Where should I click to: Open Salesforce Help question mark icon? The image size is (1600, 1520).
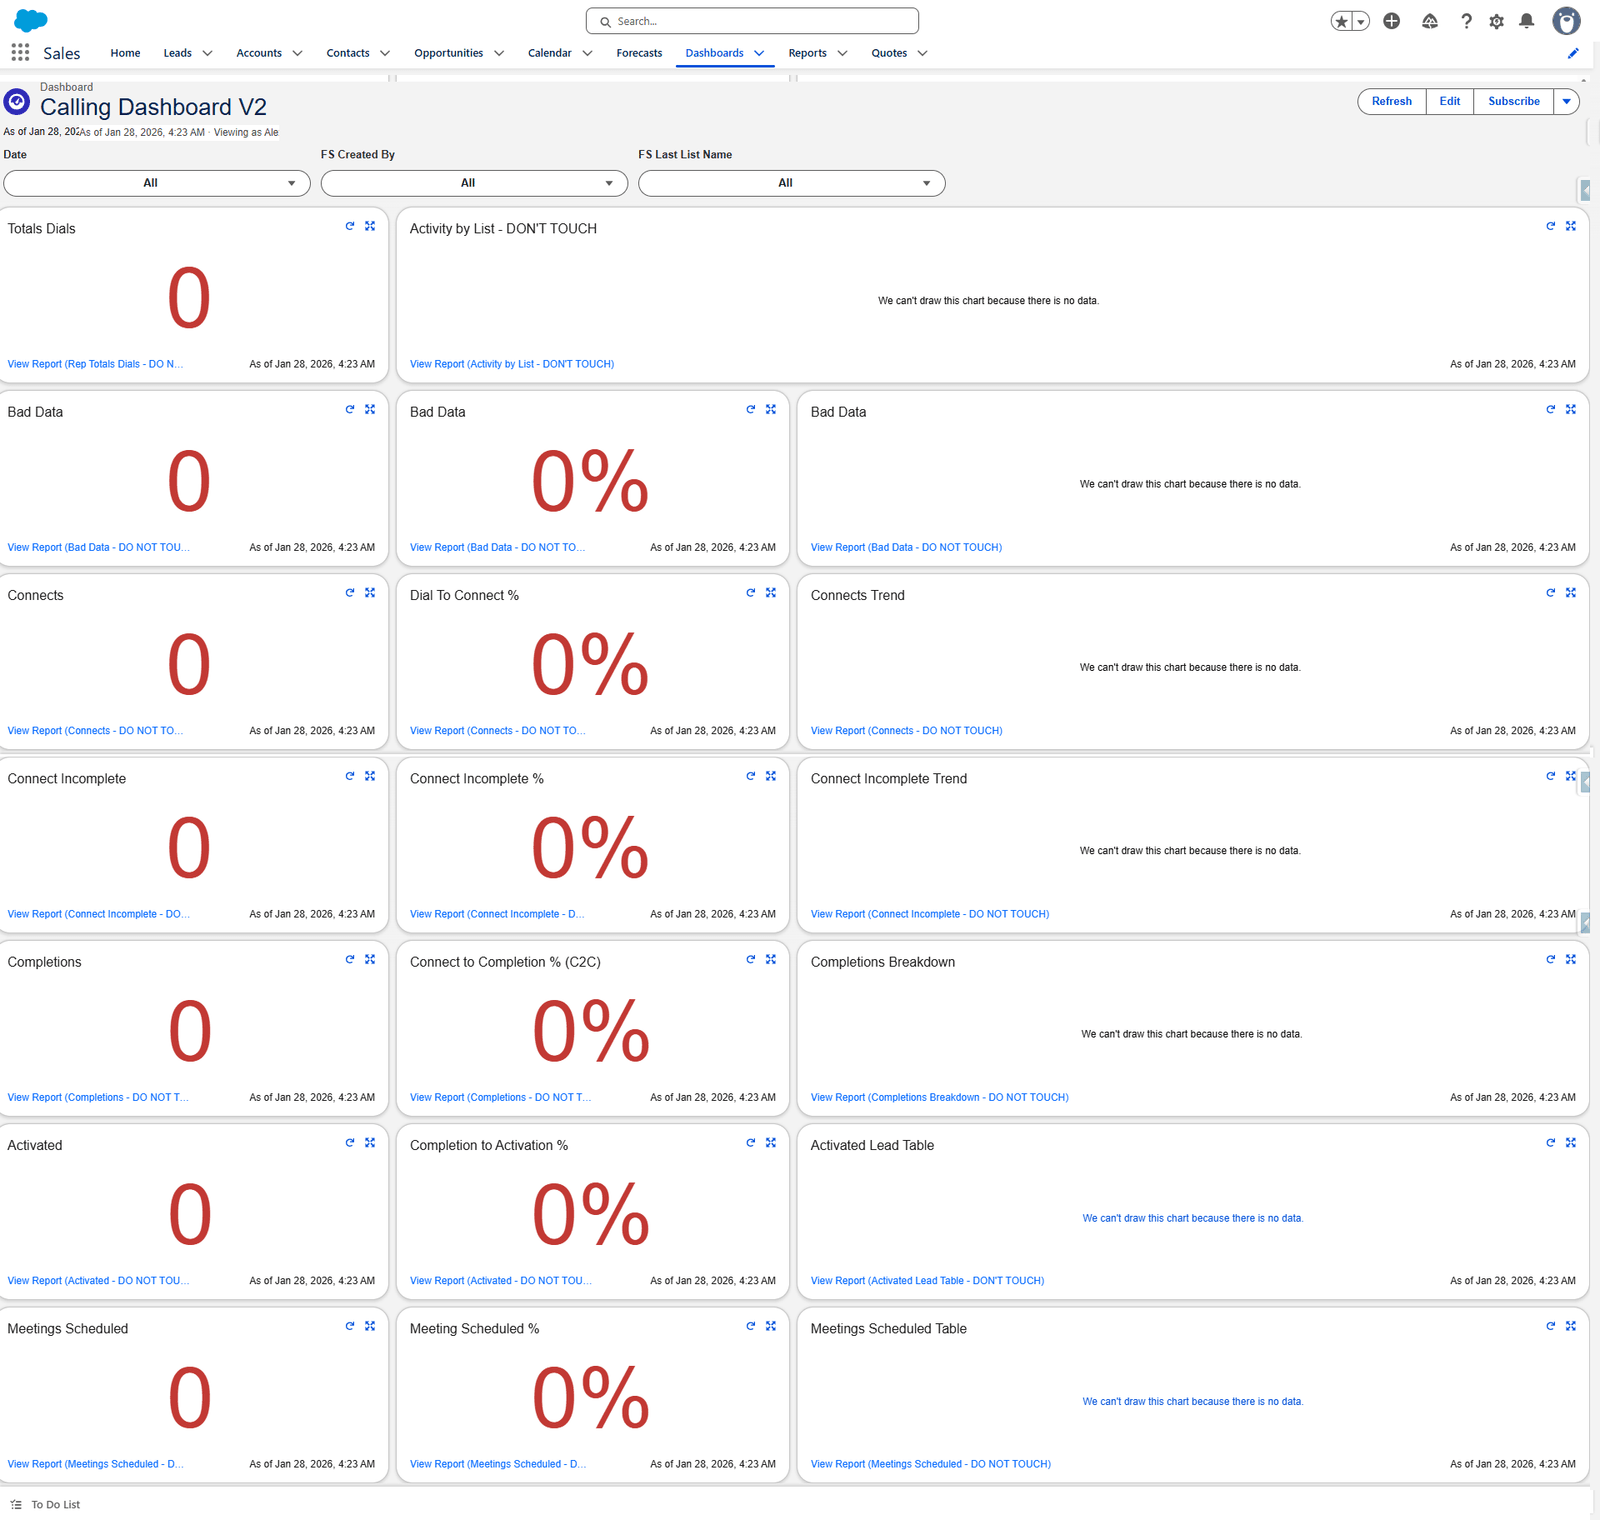[1466, 21]
